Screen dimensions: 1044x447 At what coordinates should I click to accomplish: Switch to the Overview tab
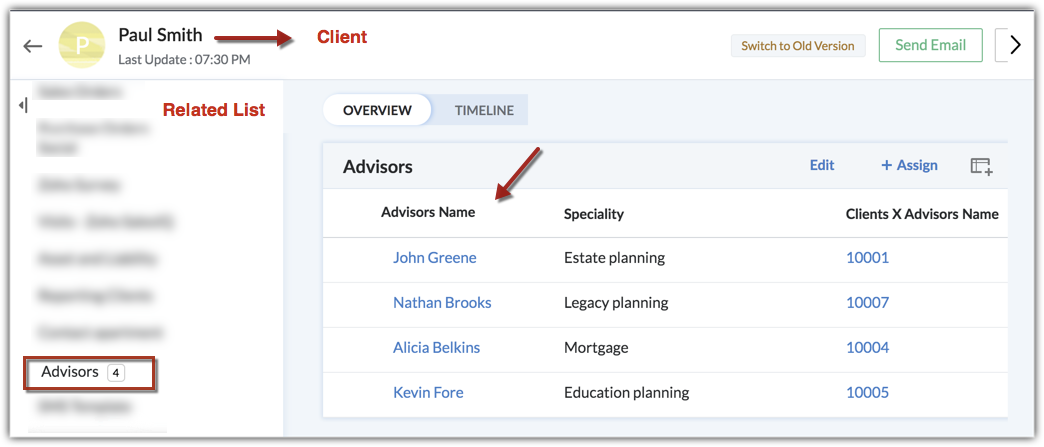tap(377, 110)
